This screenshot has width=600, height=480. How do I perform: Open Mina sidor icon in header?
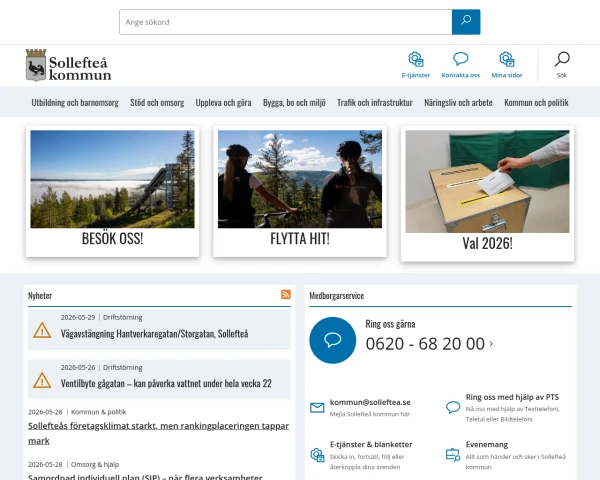507,59
